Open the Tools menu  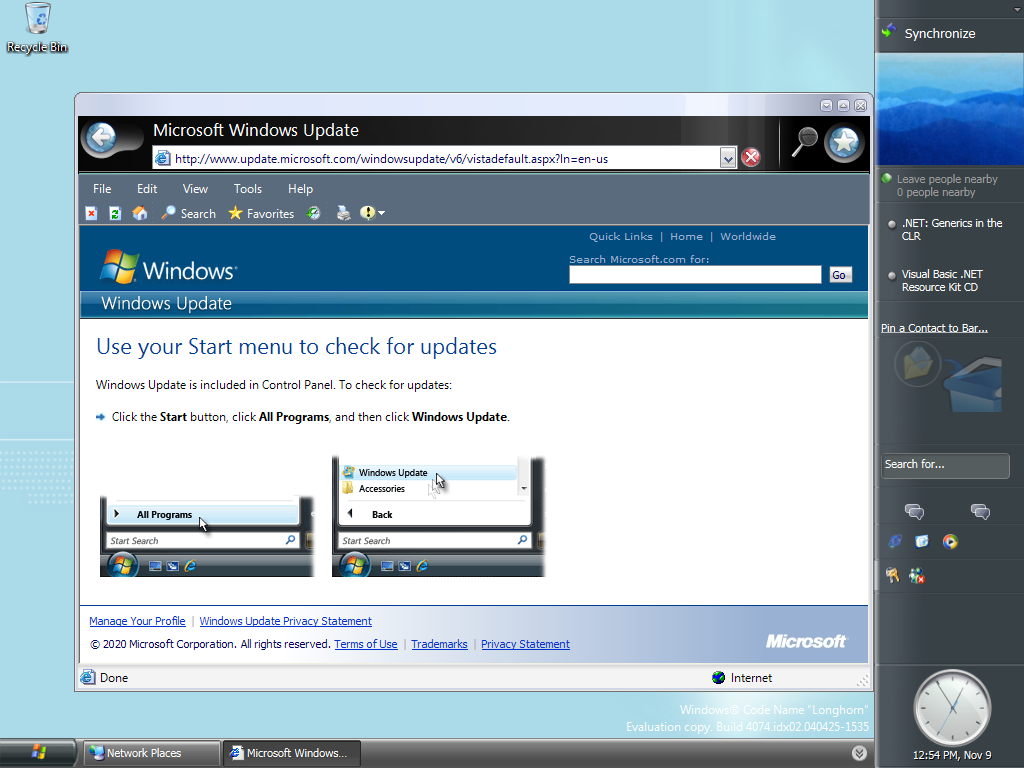(247, 189)
